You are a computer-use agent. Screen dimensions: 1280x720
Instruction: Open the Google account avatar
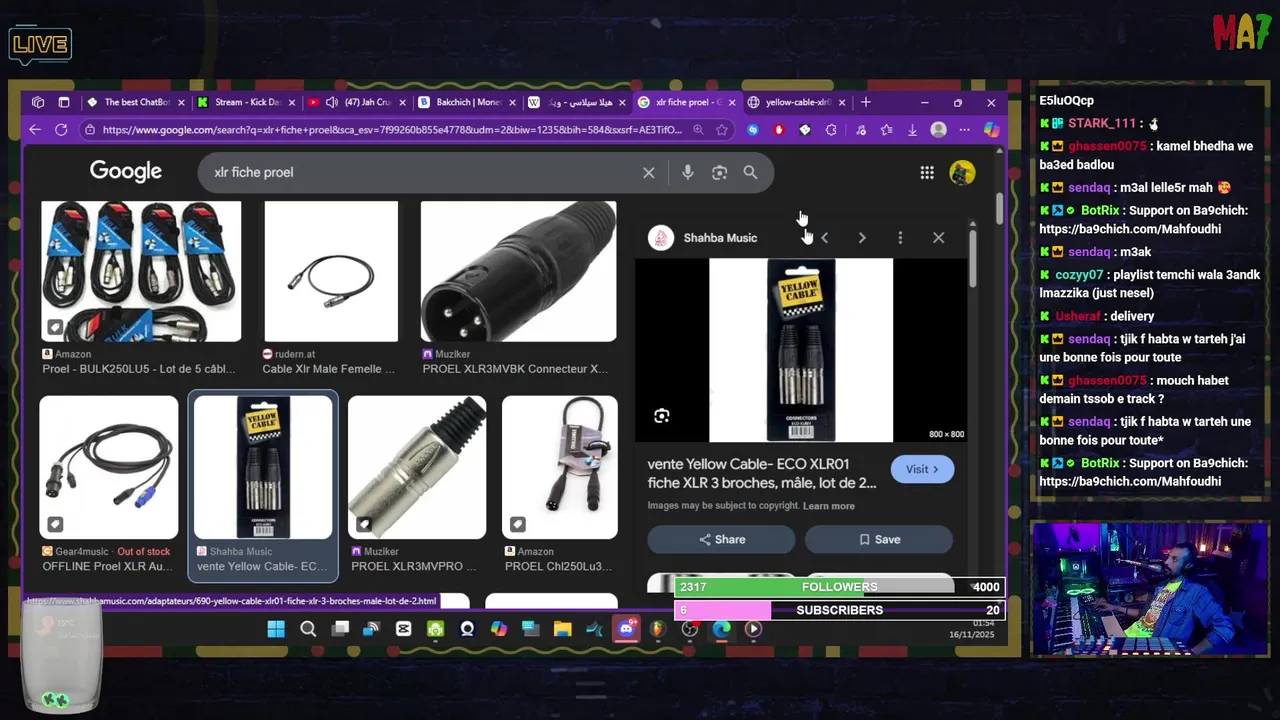pyautogui.click(x=962, y=173)
